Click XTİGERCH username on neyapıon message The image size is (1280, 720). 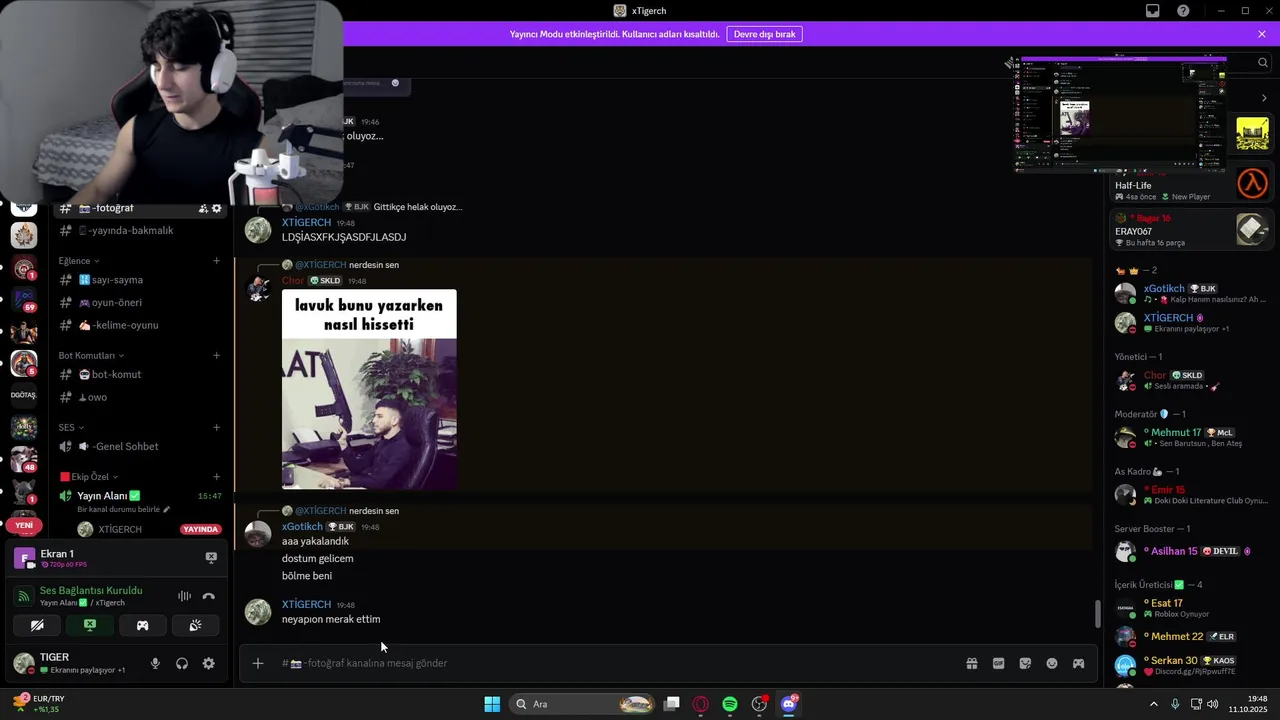(306, 604)
